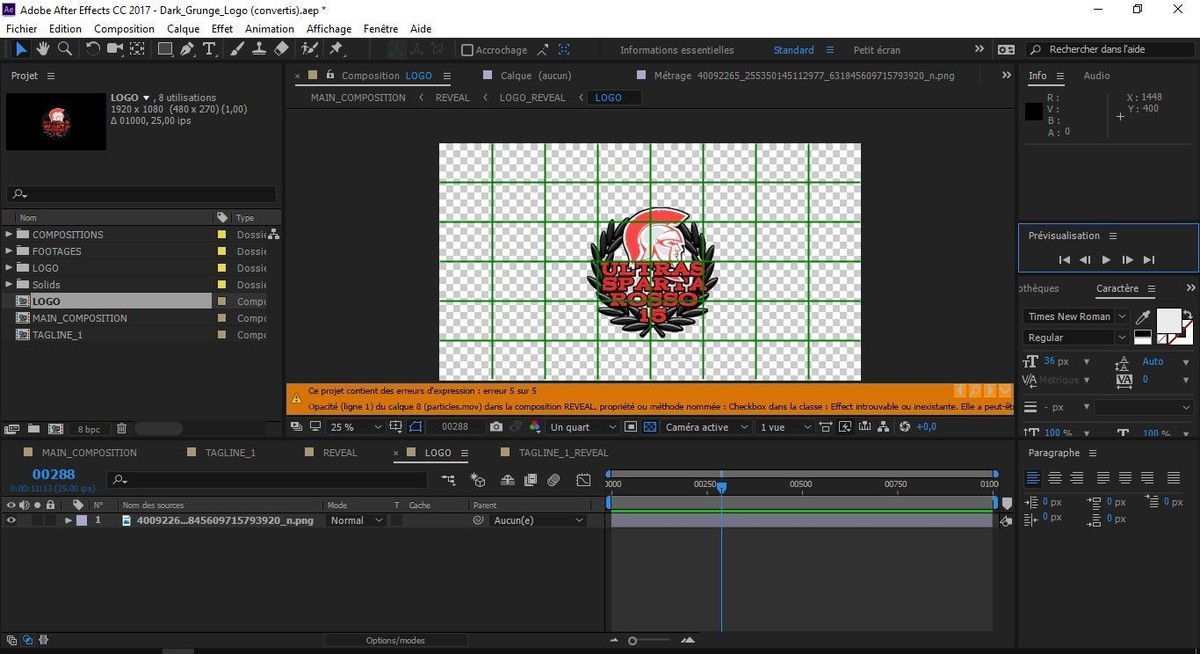
Task: Hide layer 1 using eye toggle
Action: point(11,521)
